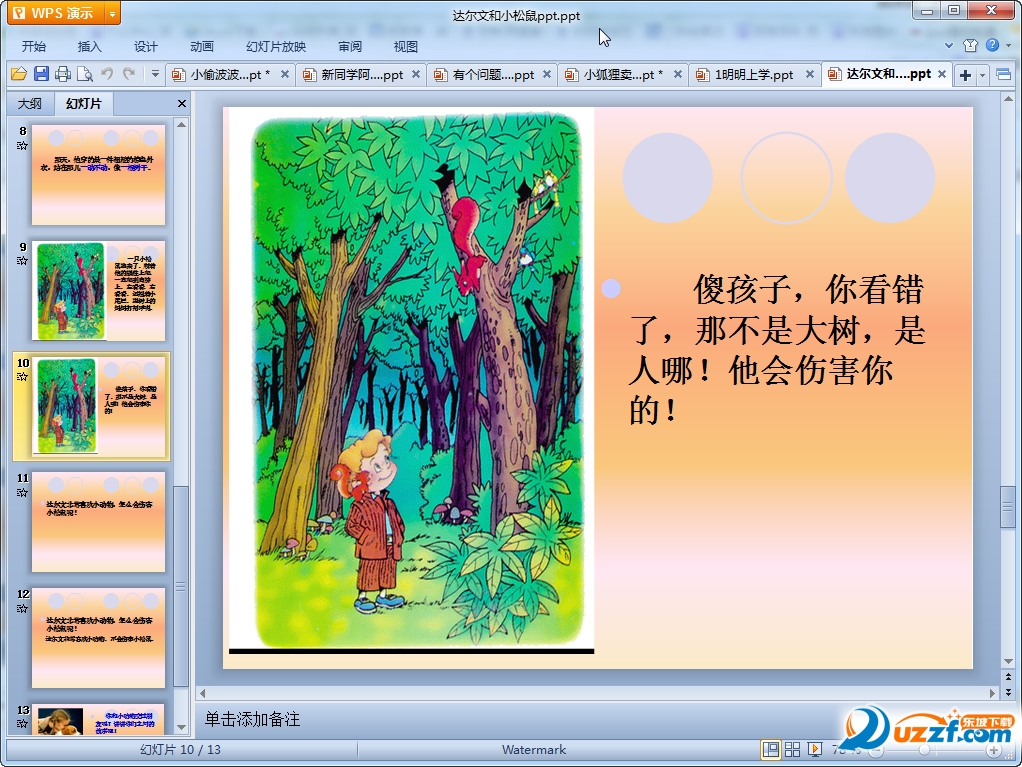Viewport: 1022px width, 767px height.
Task: Open the 审阅 ribbon tab
Action: pyautogui.click(x=350, y=46)
